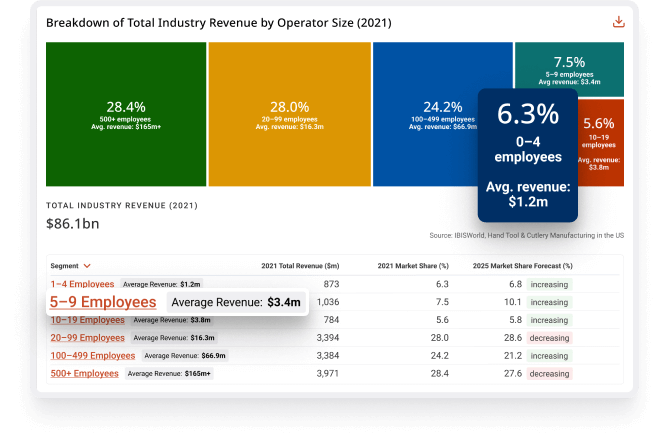Image resolution: width=659 pixels, height=439 pixels.
Task: Open the highlighted 5–9 Employees link
Action: click(103, 302)
